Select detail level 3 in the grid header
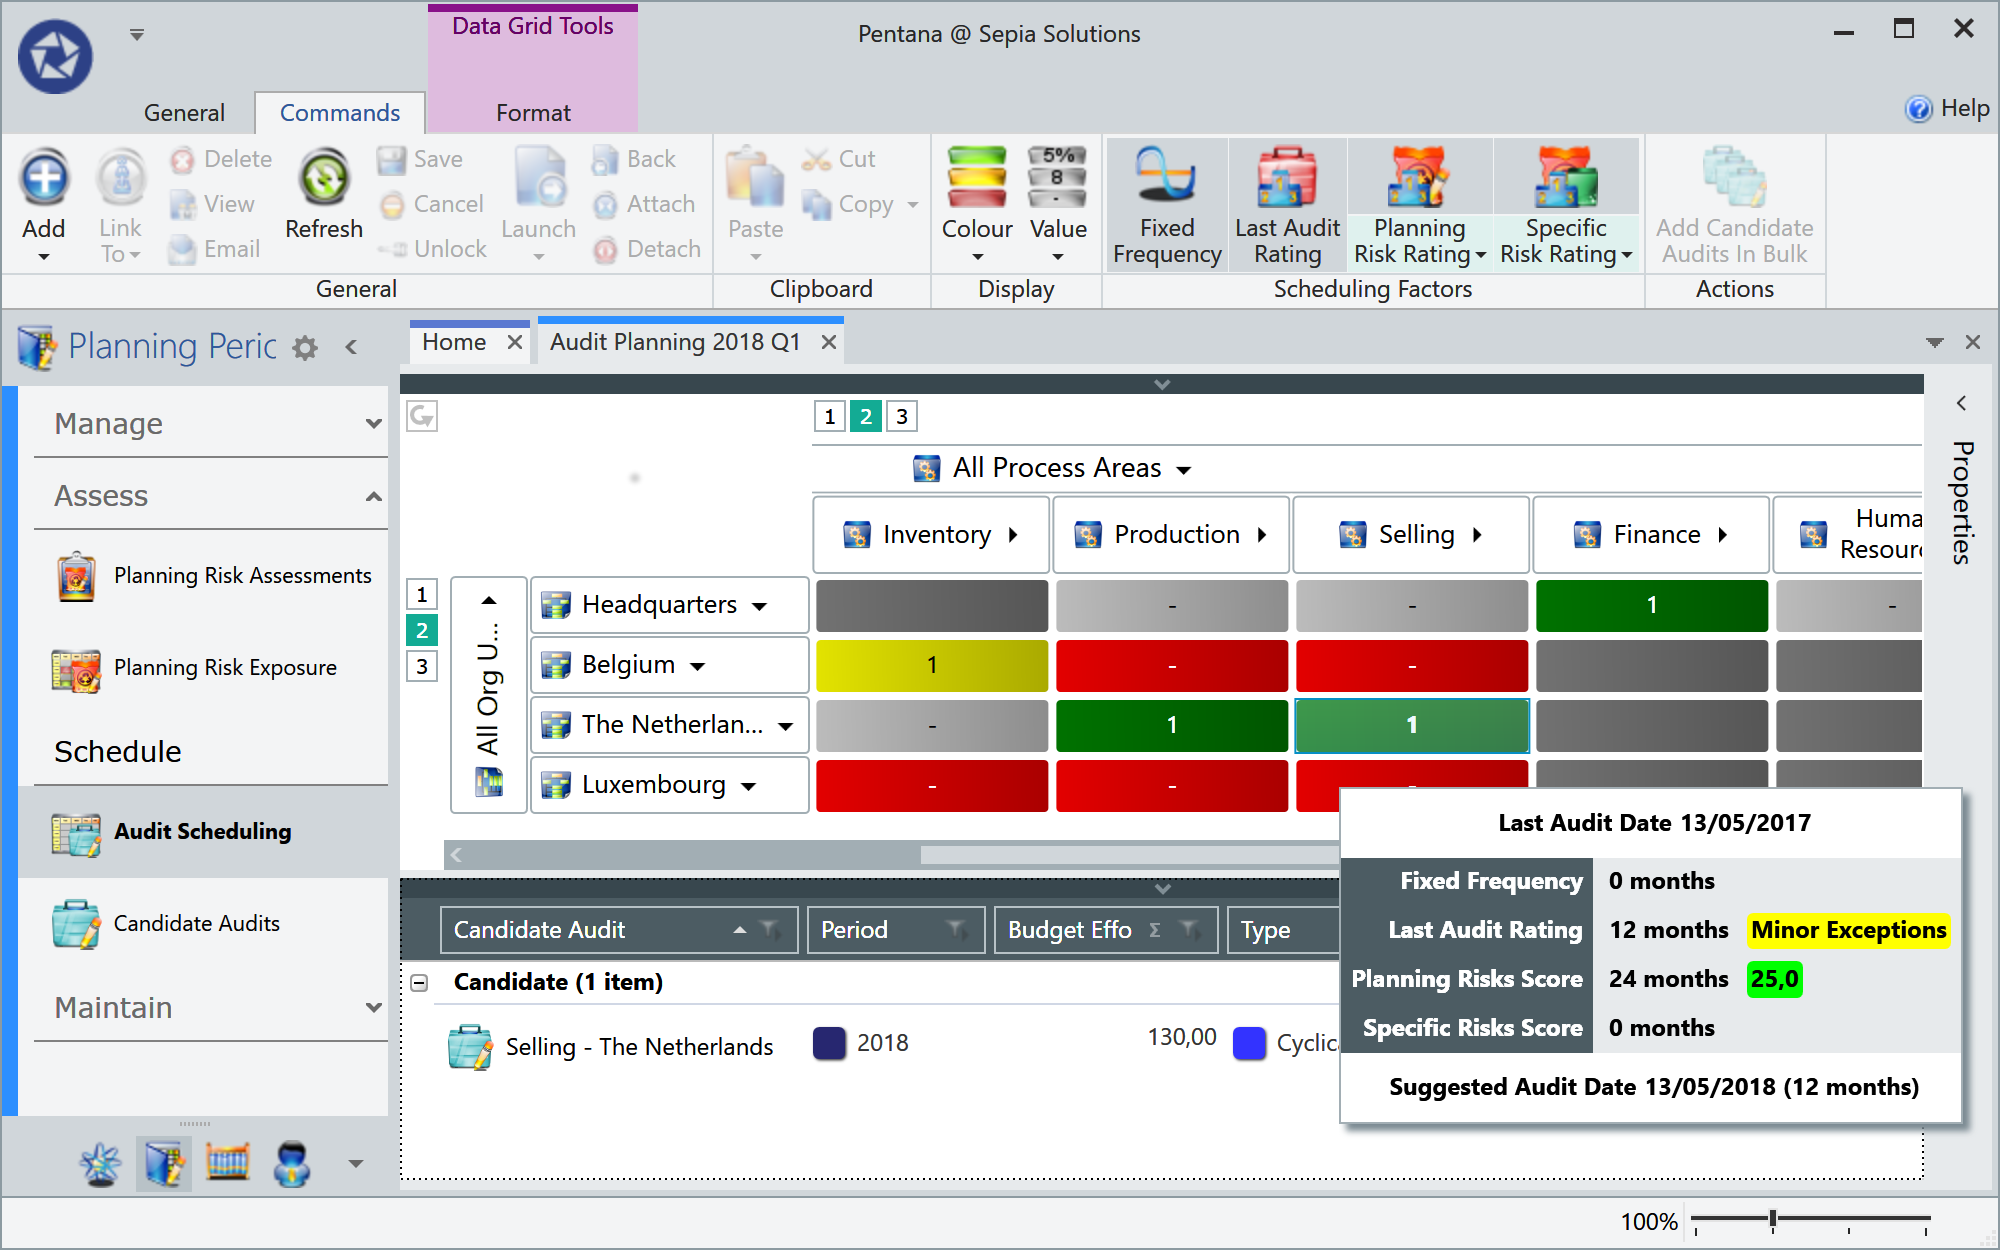Screen dimensions: 2000x1250 pos(901,416)
